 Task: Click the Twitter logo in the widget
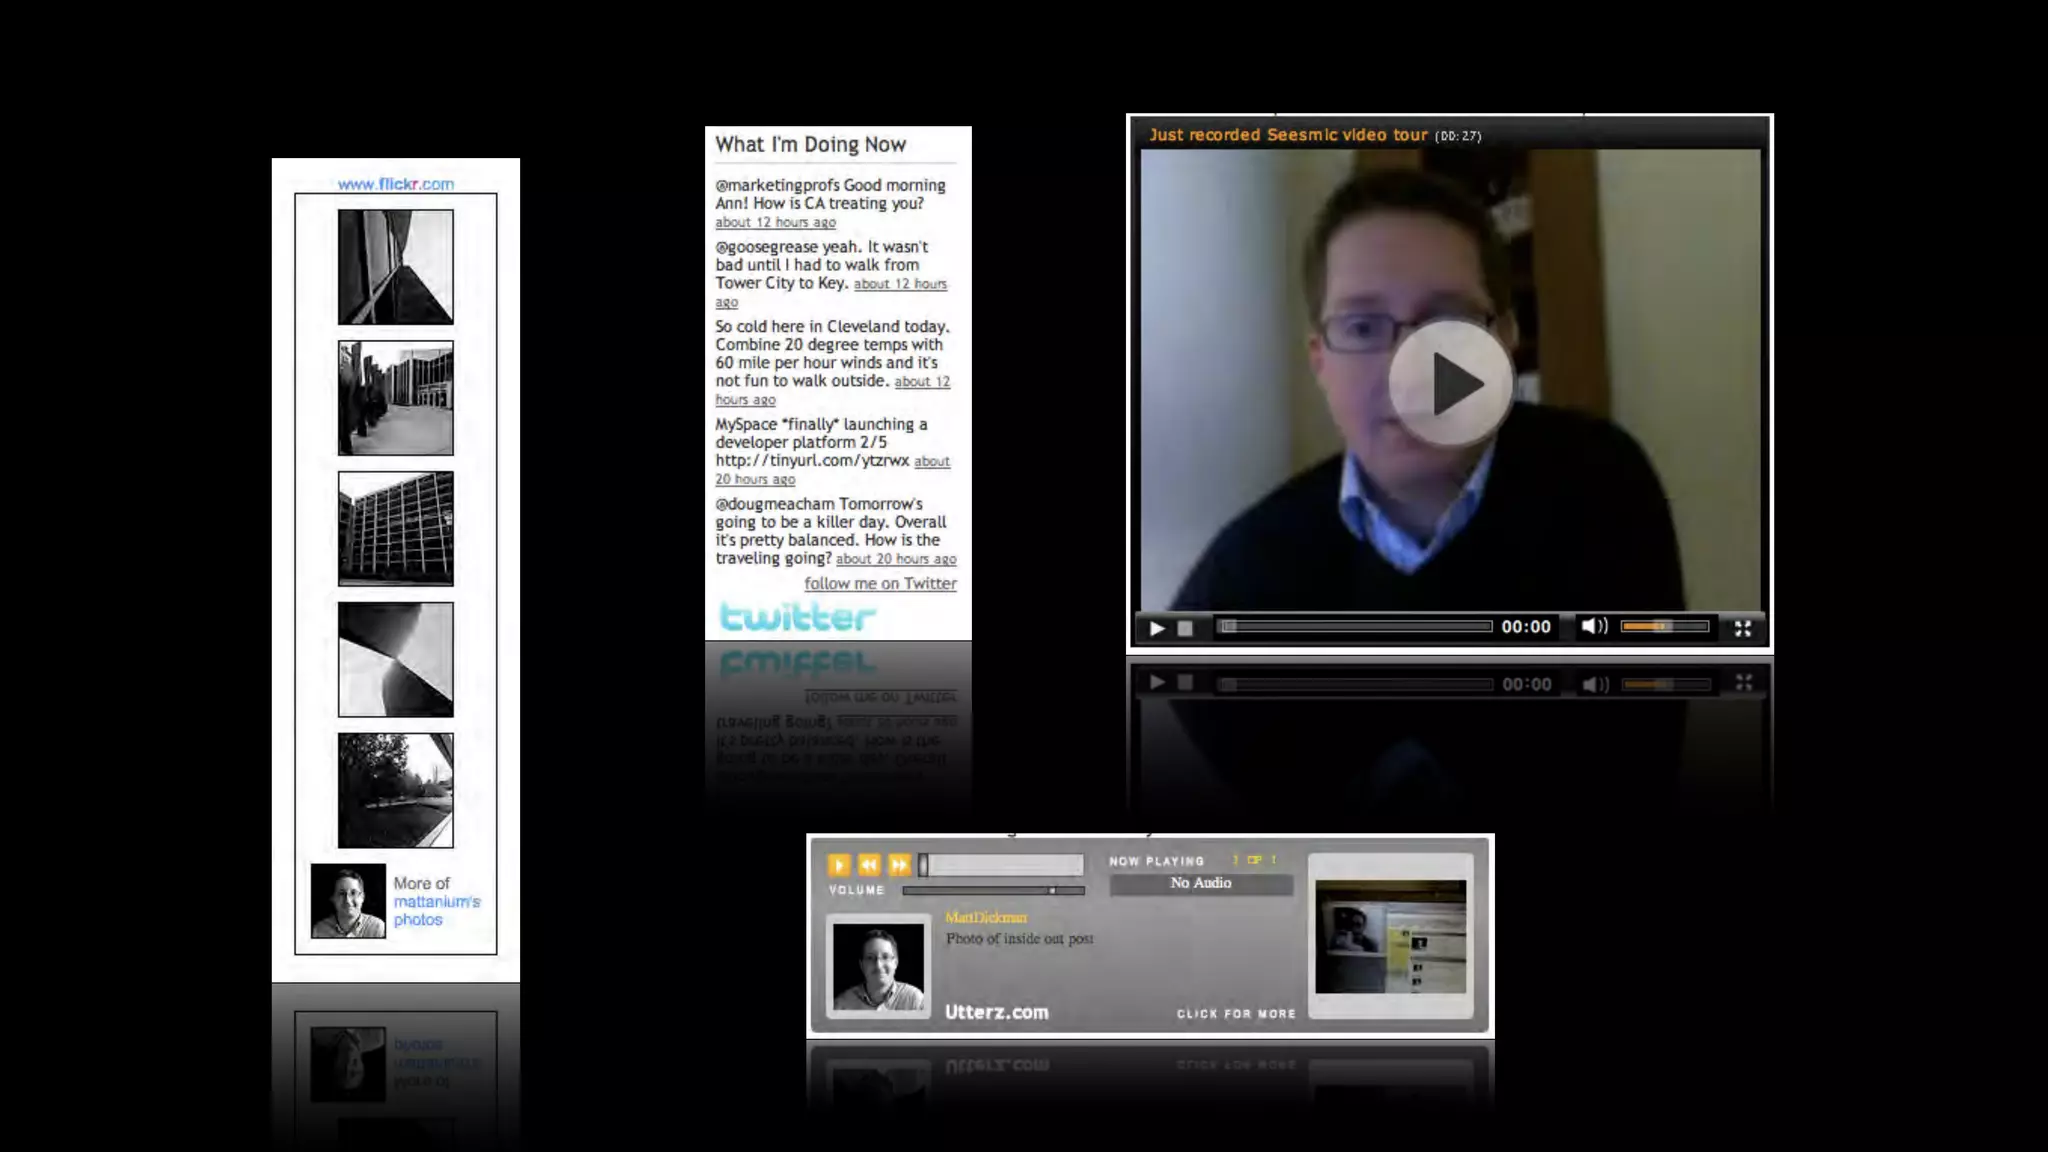pyautogui.click(x=797, y=617)
